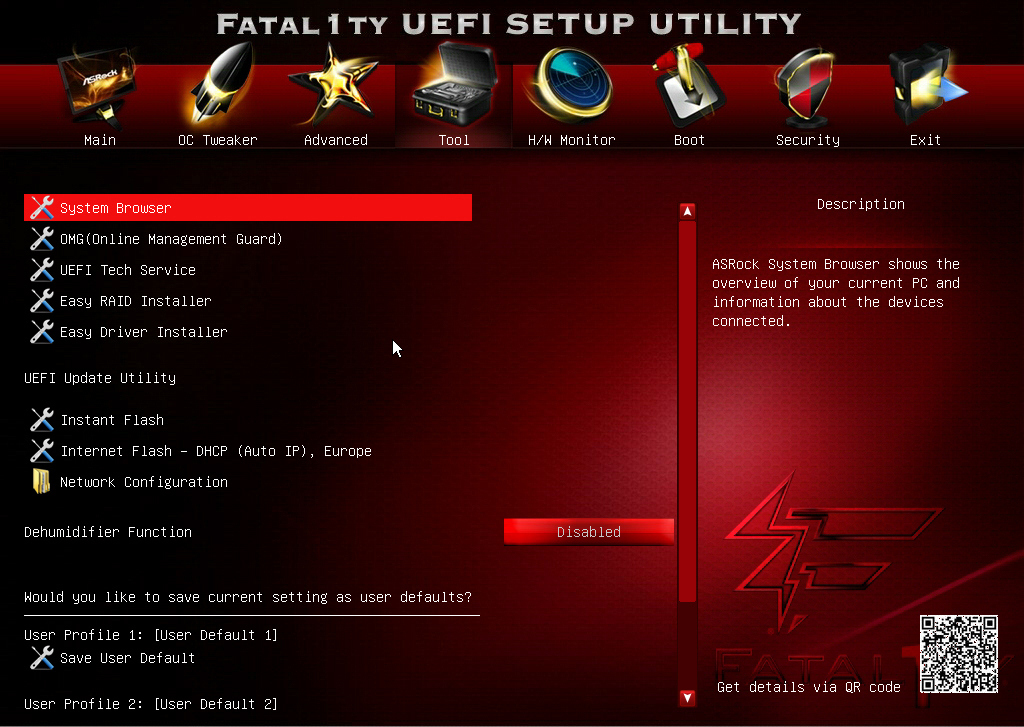The image size is (1024, 727).
Task: Switch to OC Tweaker tab label
Action: point(218,140)
